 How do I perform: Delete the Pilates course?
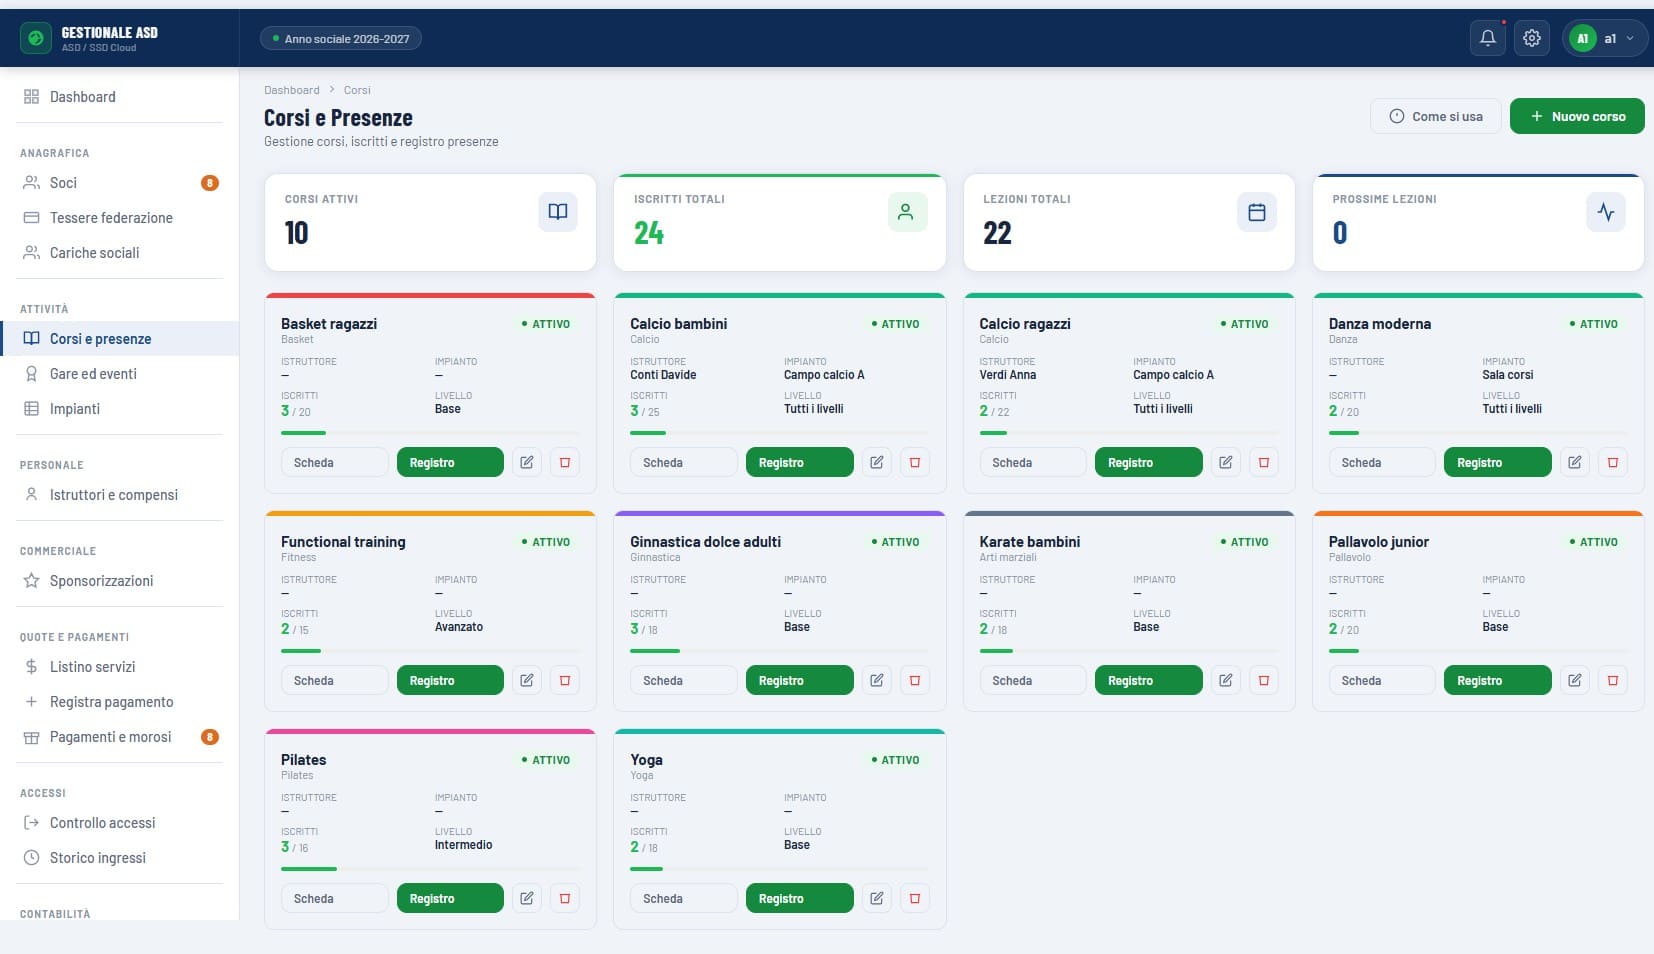pos(565,898)
